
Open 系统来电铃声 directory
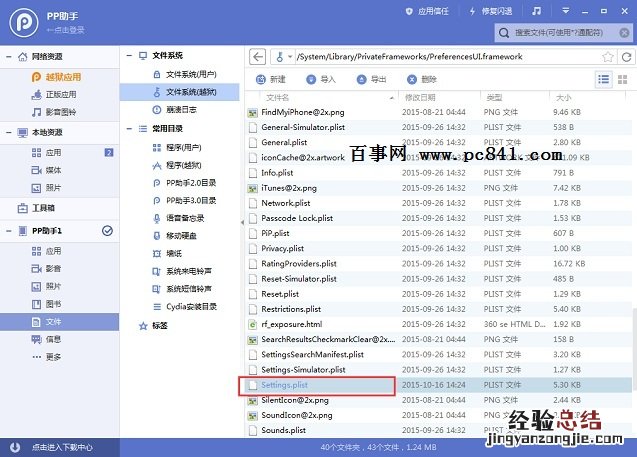tap(180, 271)
